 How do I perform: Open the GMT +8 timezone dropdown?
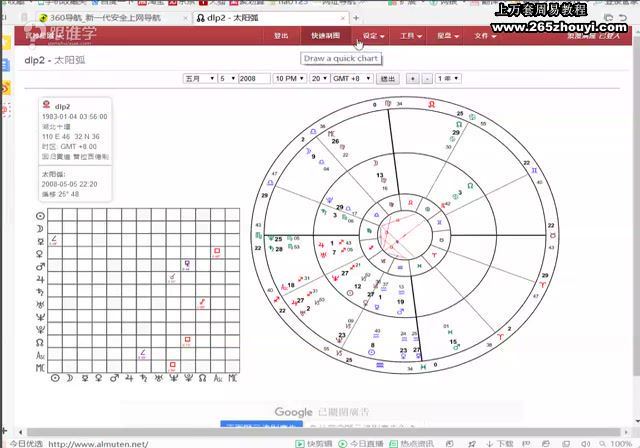[351, 78]
